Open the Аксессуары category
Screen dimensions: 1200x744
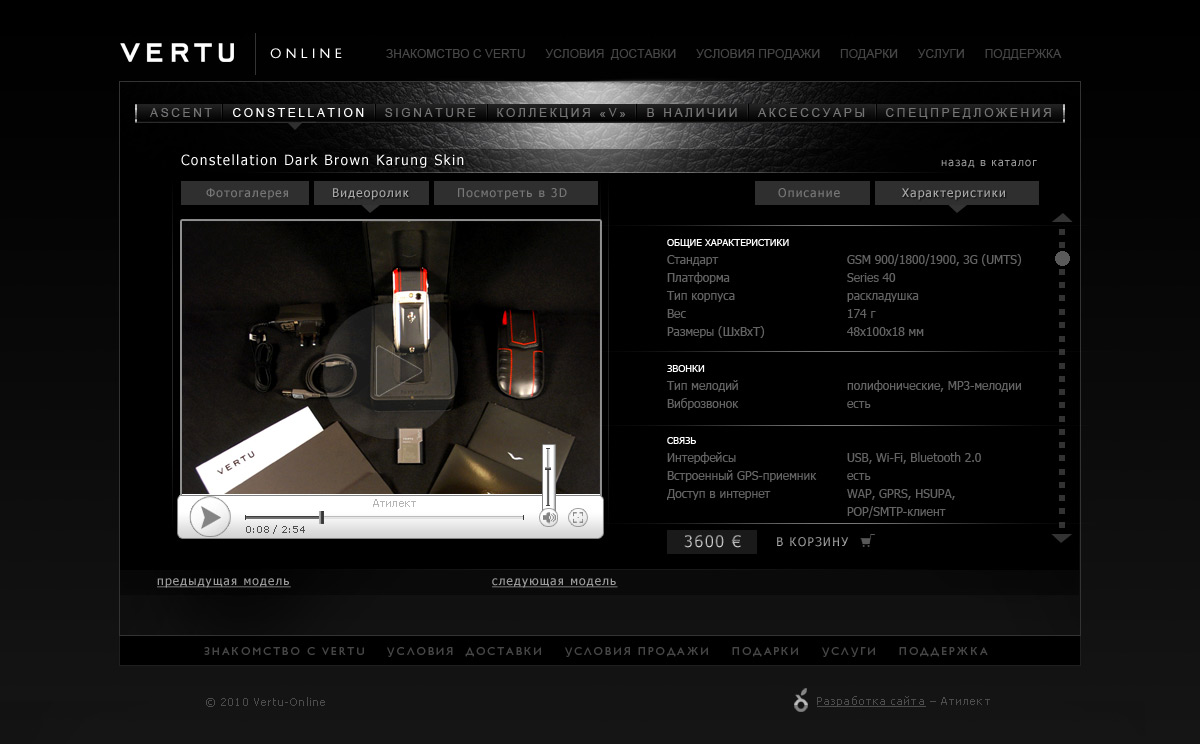(x=811, y=113)
